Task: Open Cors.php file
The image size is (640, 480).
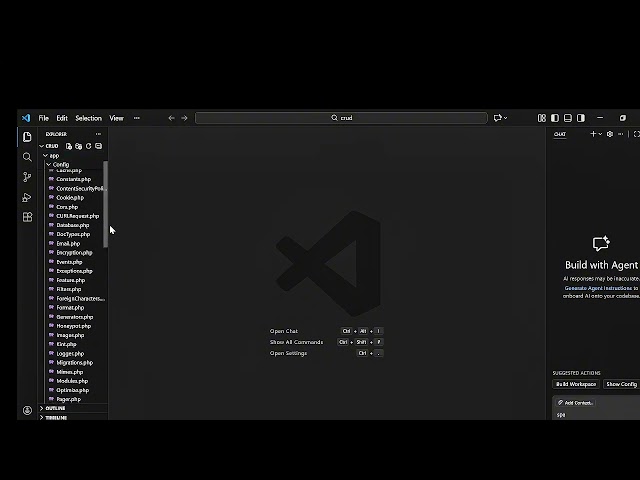Action: [x=67, y=207]
